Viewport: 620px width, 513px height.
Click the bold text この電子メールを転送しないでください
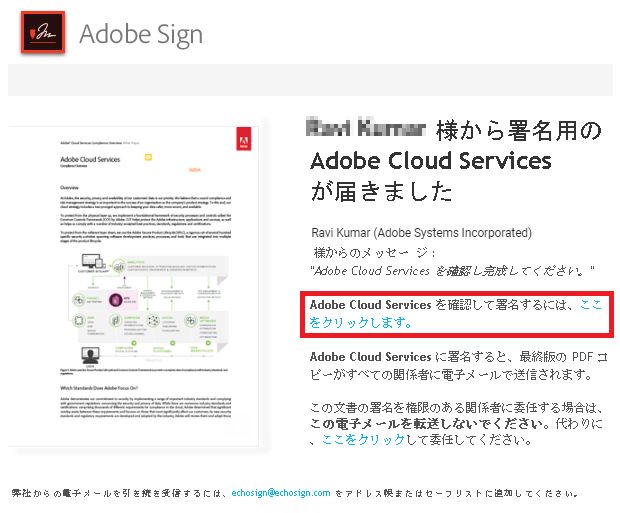[426, 423]
